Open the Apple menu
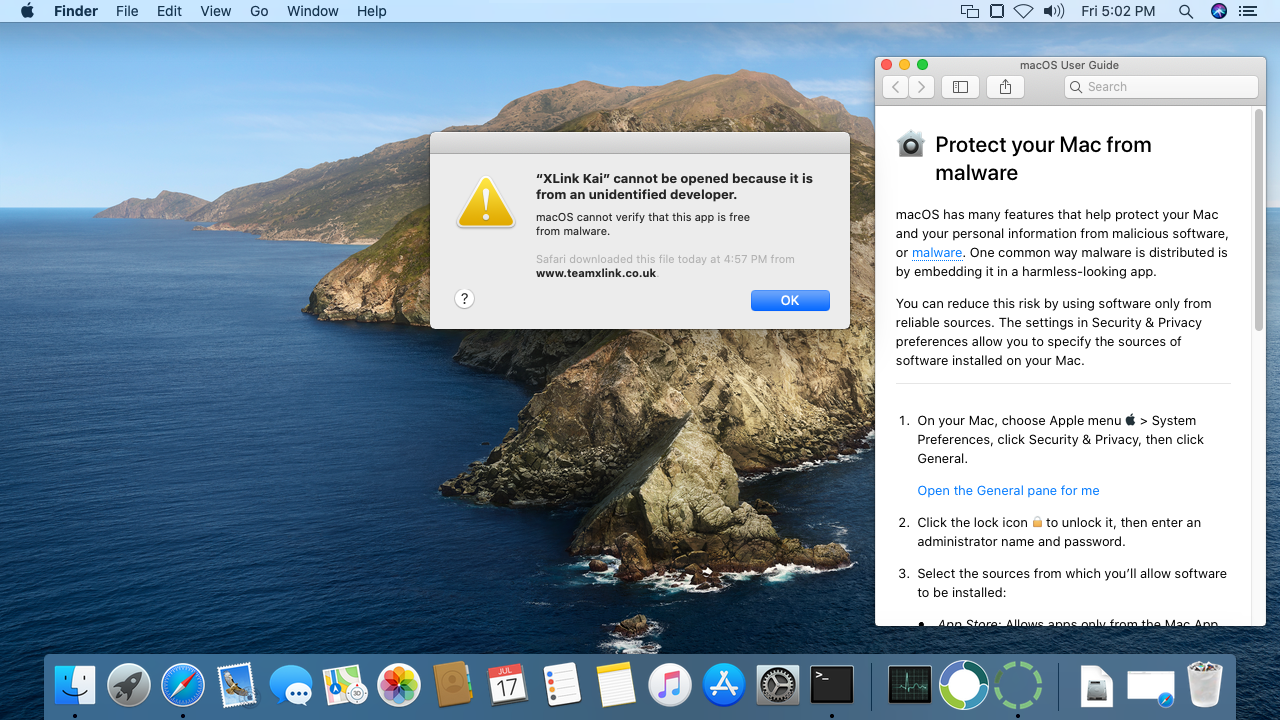The width and height of the screenshot is (1280, 720). 27,11
